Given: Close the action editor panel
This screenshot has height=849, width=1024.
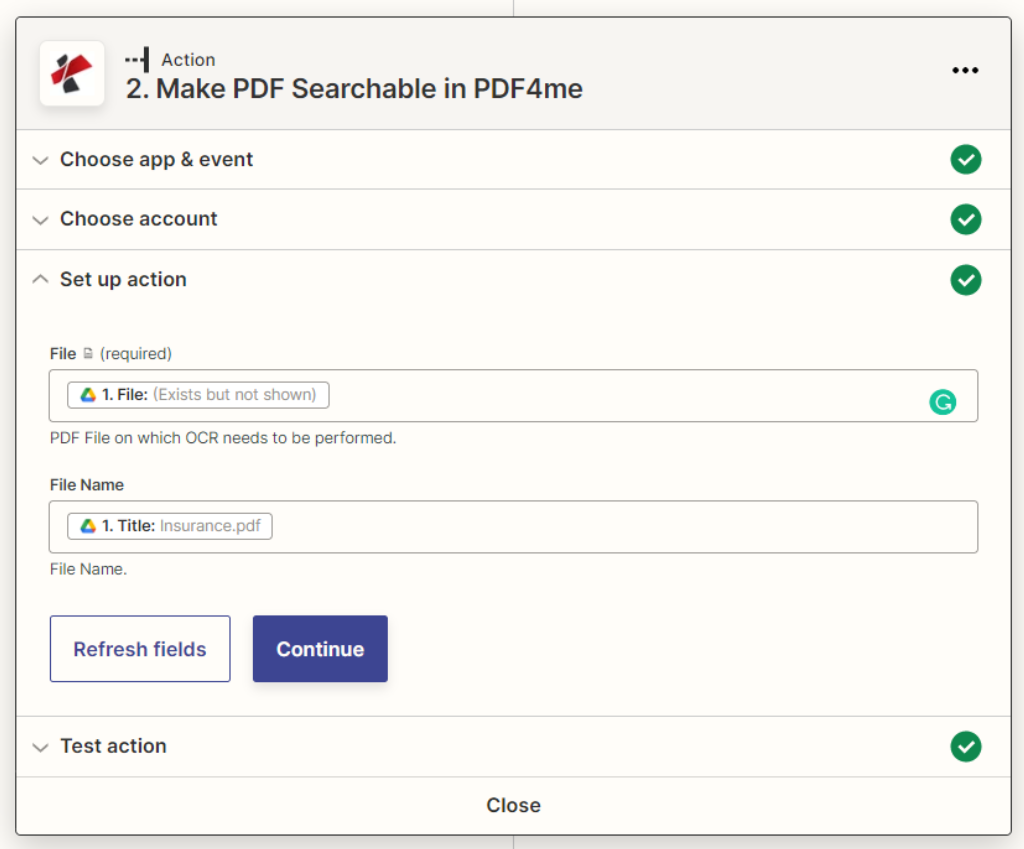Looking at the screenshot, I should click(513, 805).
